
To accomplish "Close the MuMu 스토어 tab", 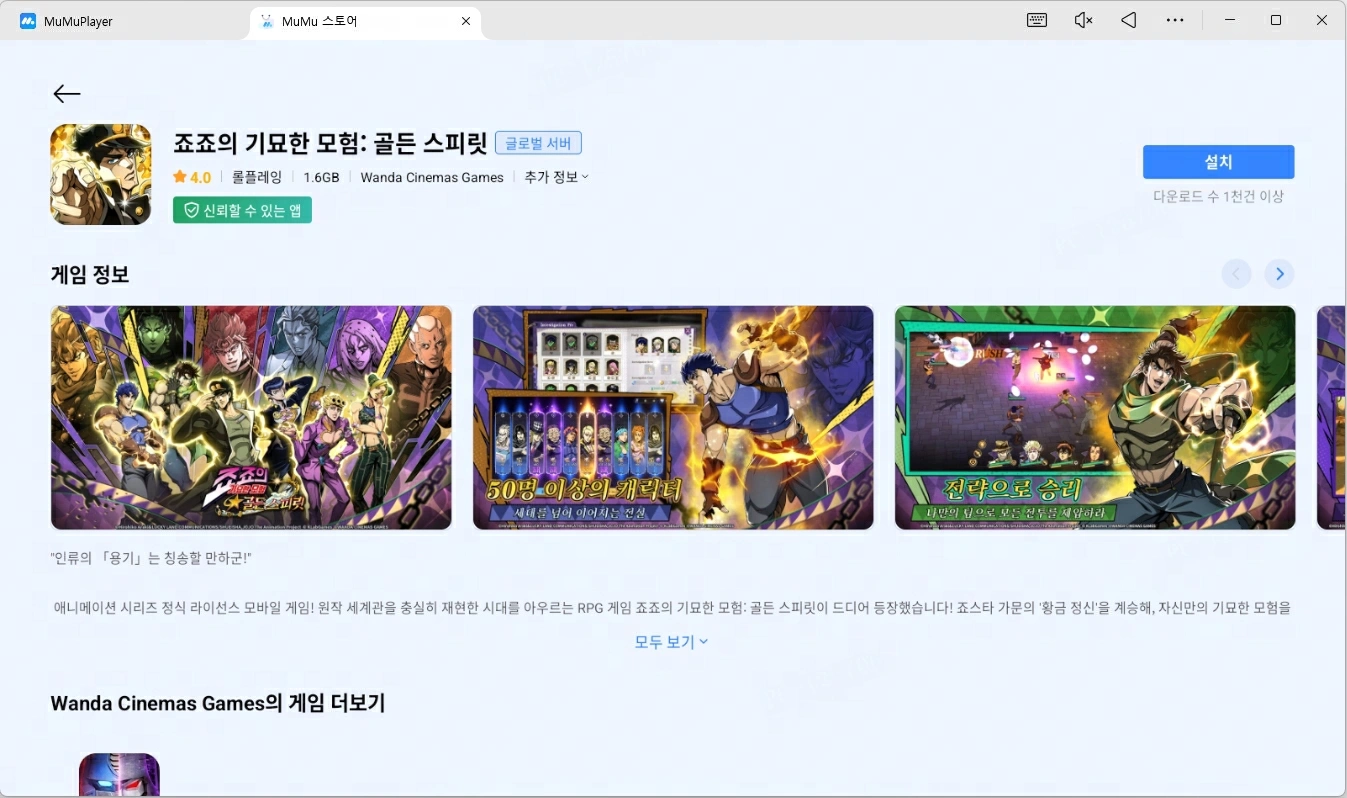I will [x=466, y=21].
